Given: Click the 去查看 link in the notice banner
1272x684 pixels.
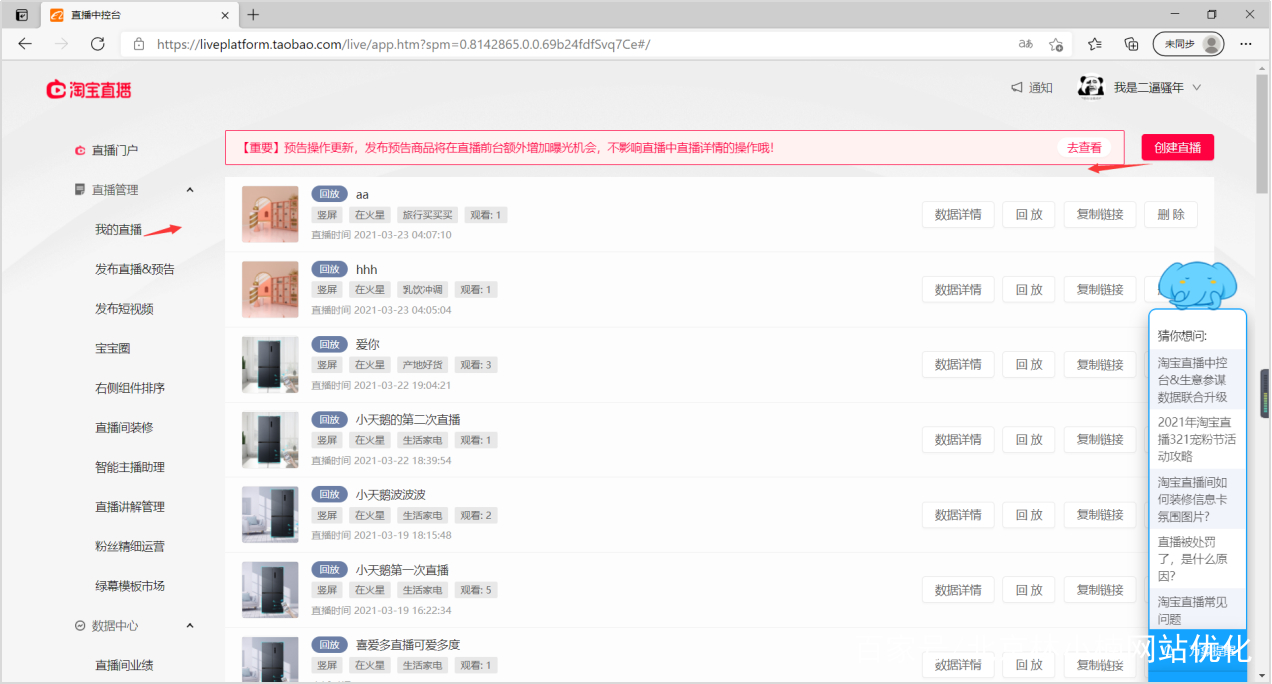Looking at the screenshot, I should tap(1084, 146).
